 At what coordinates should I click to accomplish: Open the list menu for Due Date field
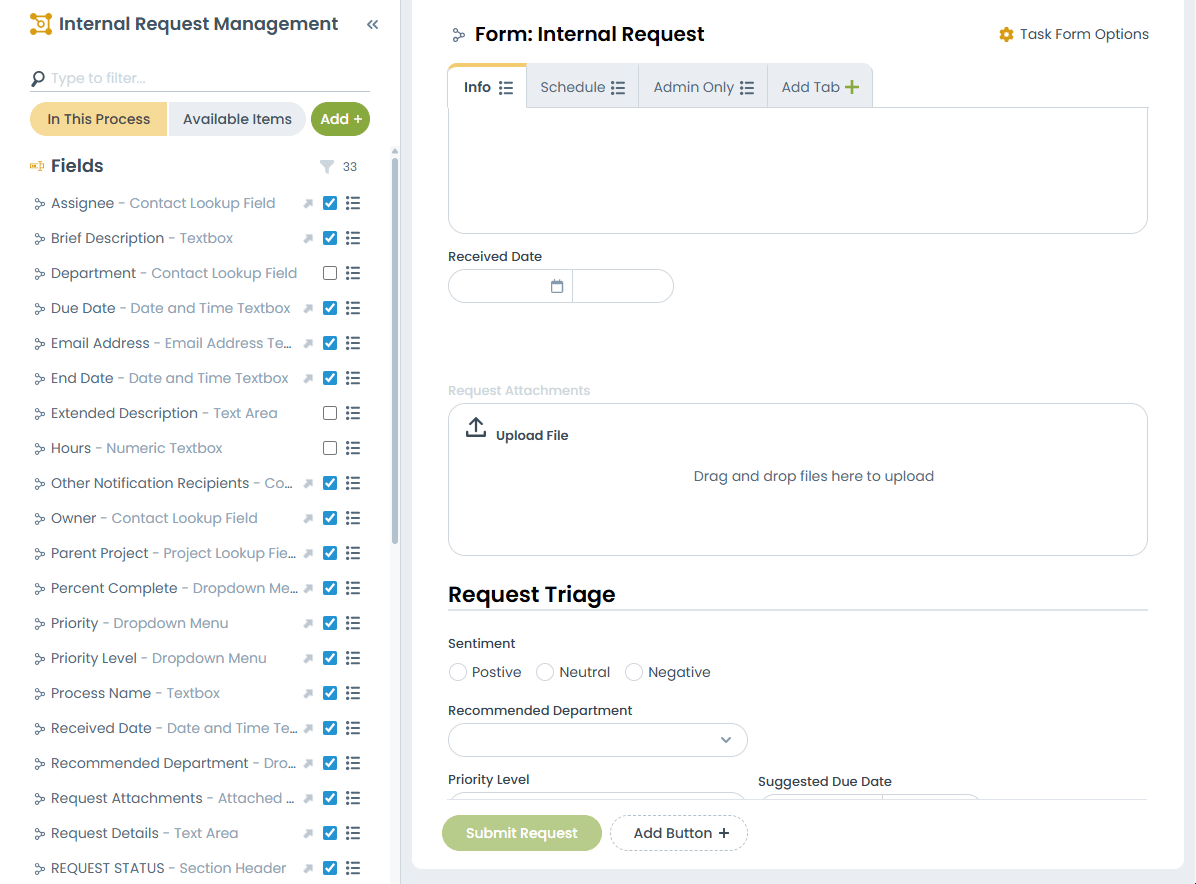pos(352,308)
